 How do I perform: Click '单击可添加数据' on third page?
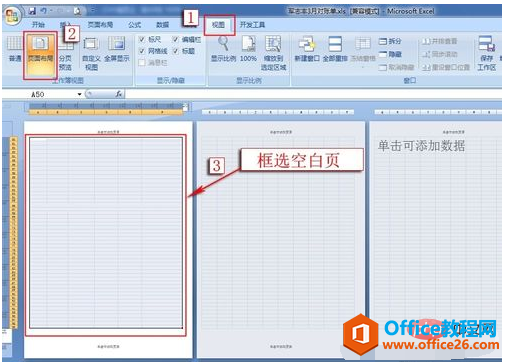(x=421, y=146)
